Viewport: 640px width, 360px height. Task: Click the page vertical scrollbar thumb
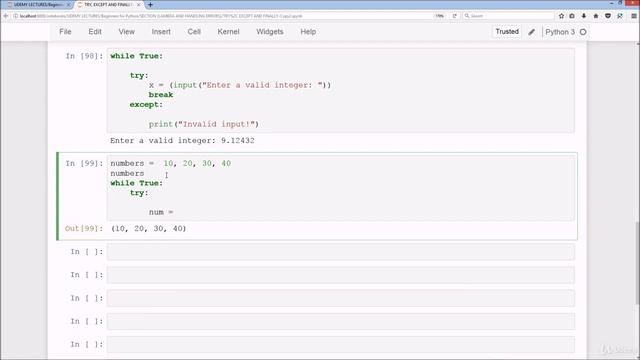coord(638,262)
